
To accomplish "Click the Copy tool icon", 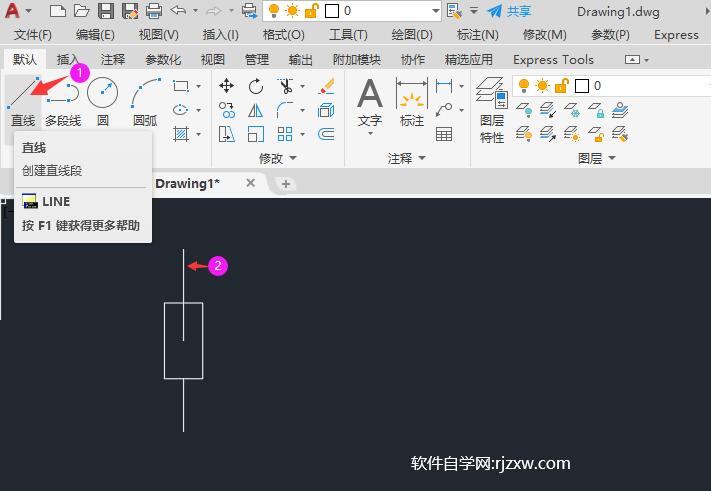I will coord(226,110).
